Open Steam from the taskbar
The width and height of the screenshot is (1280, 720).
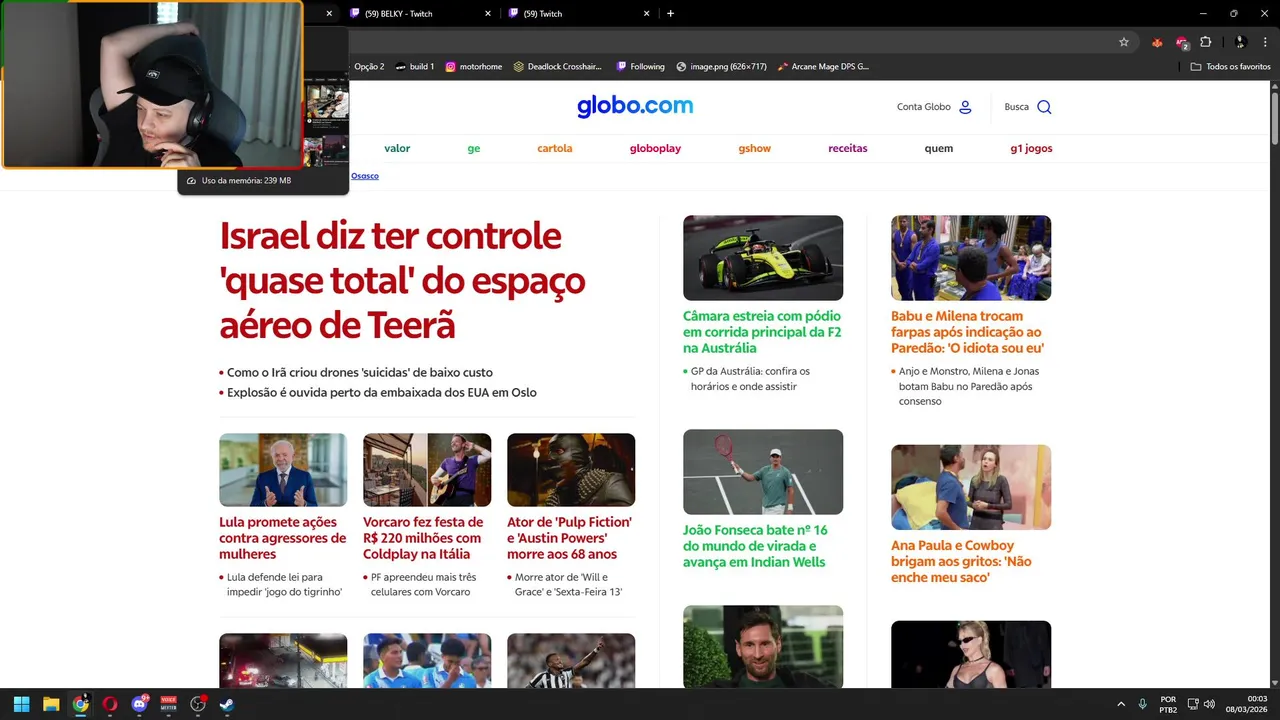tap(228, 704)
